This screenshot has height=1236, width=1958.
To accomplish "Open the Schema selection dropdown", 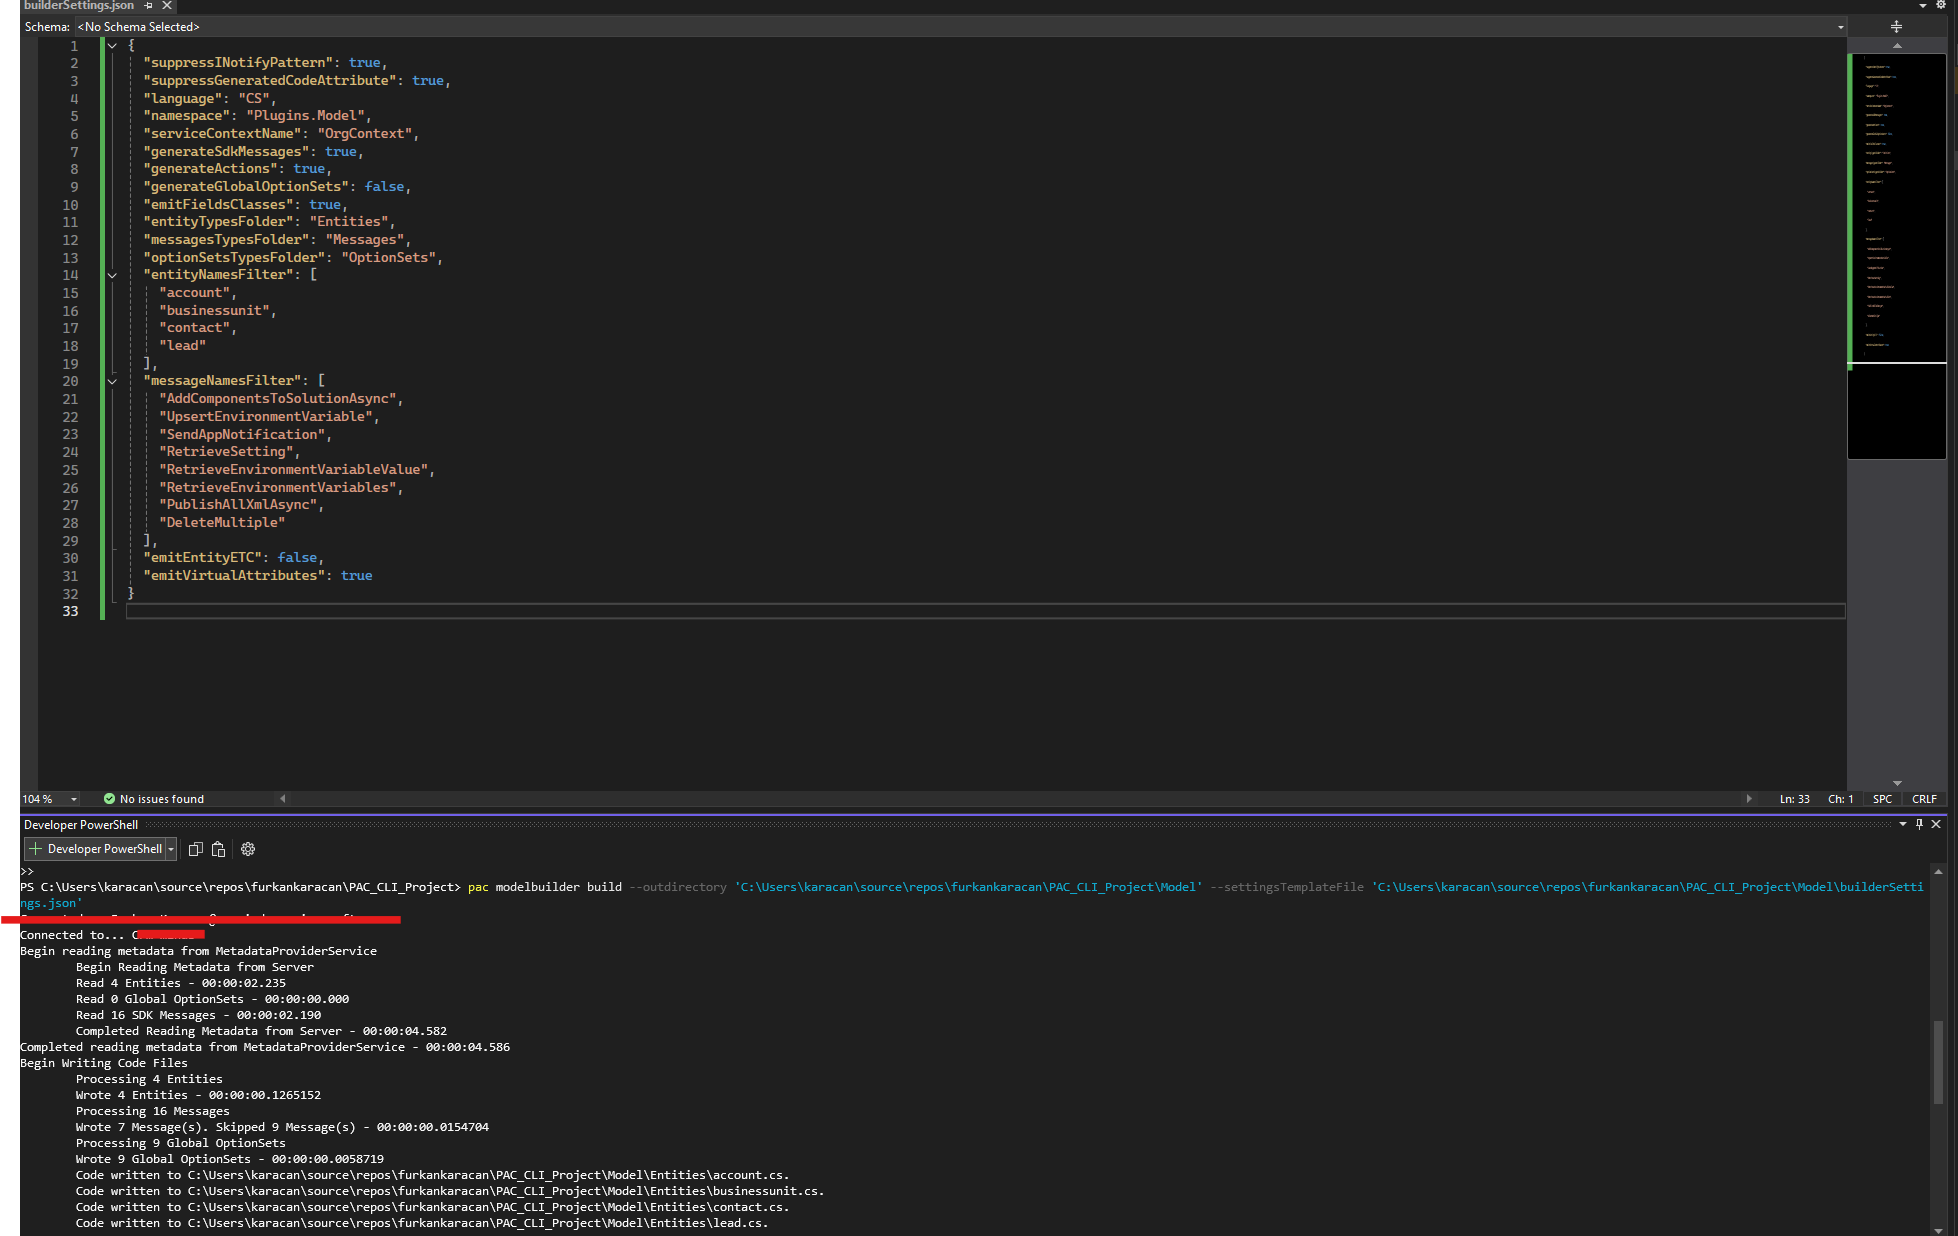I will [1840, 26].
